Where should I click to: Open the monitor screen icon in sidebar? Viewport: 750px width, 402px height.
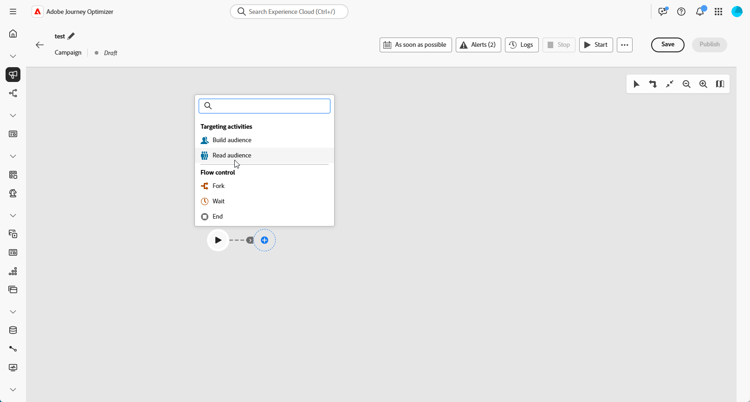(x=13, y=368)
